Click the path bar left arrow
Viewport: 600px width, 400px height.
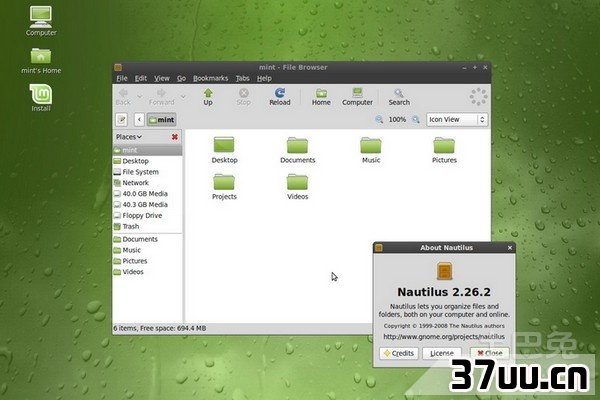point(139,120)
